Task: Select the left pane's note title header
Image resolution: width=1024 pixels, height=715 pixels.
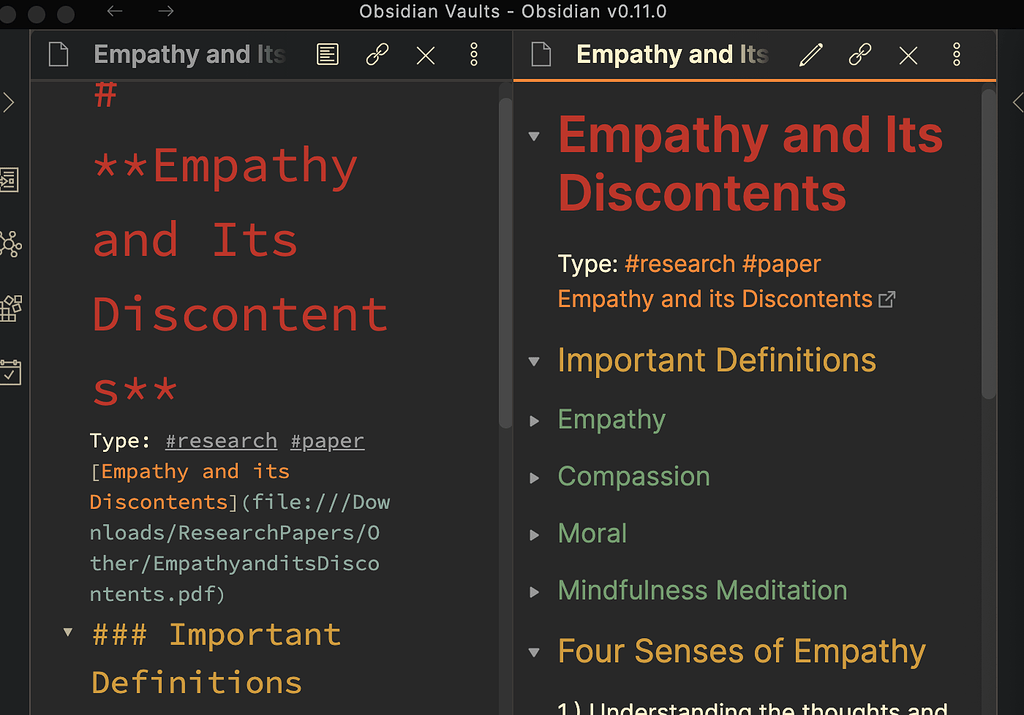Action: click(189, 55)
